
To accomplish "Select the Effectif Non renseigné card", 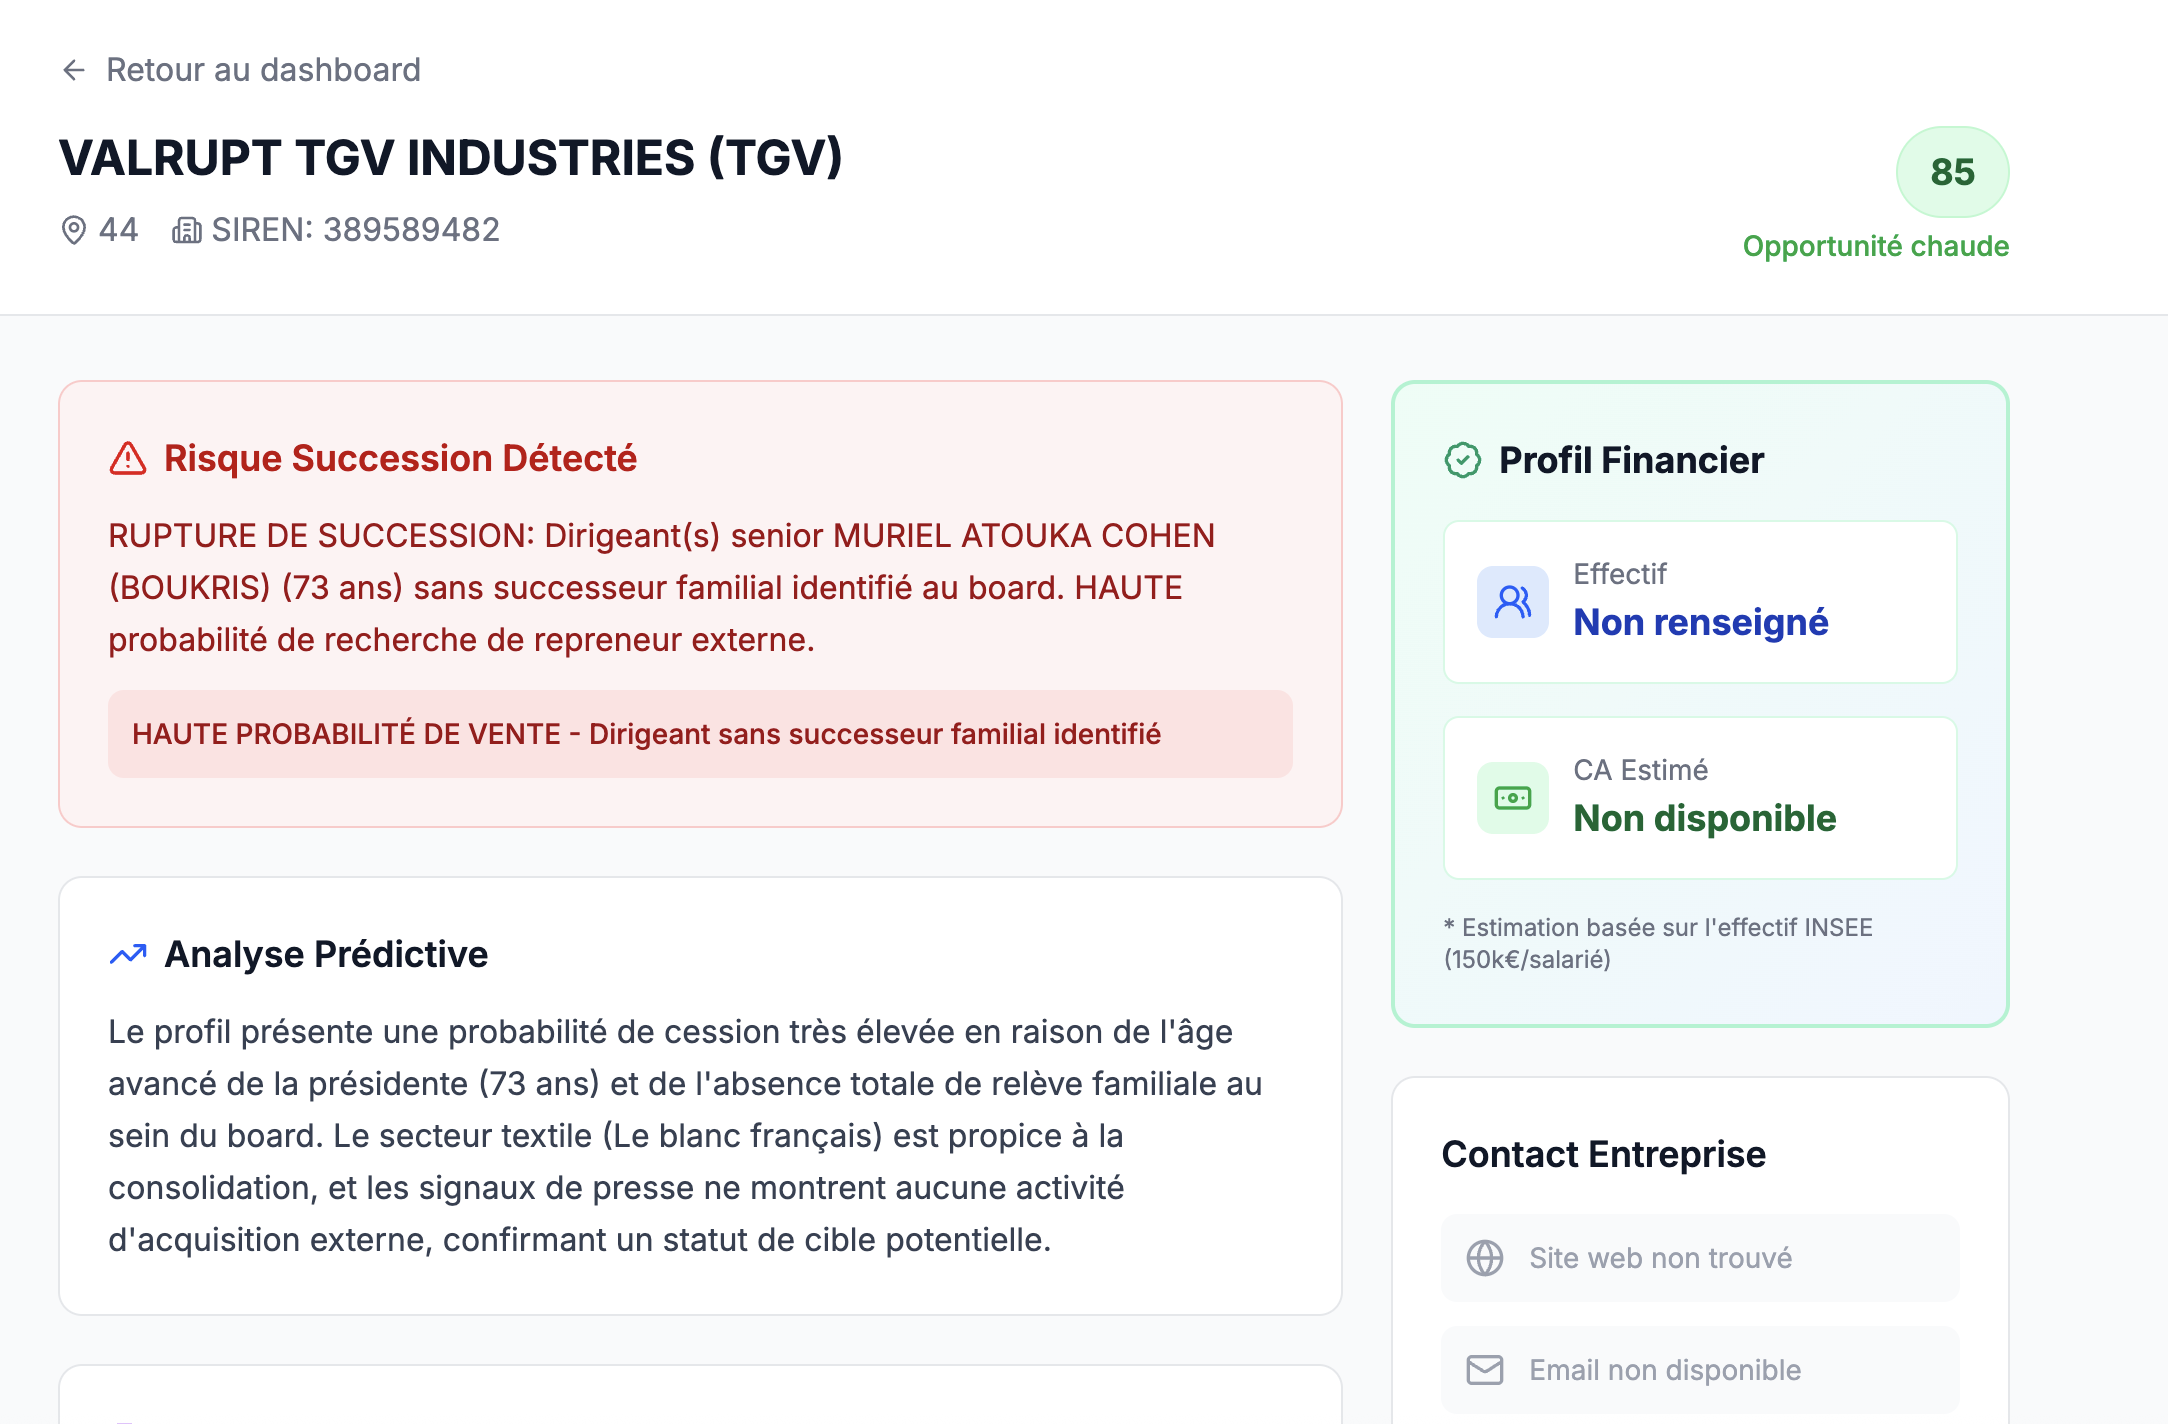I will pyautogui.click(x=1700, y=602).
